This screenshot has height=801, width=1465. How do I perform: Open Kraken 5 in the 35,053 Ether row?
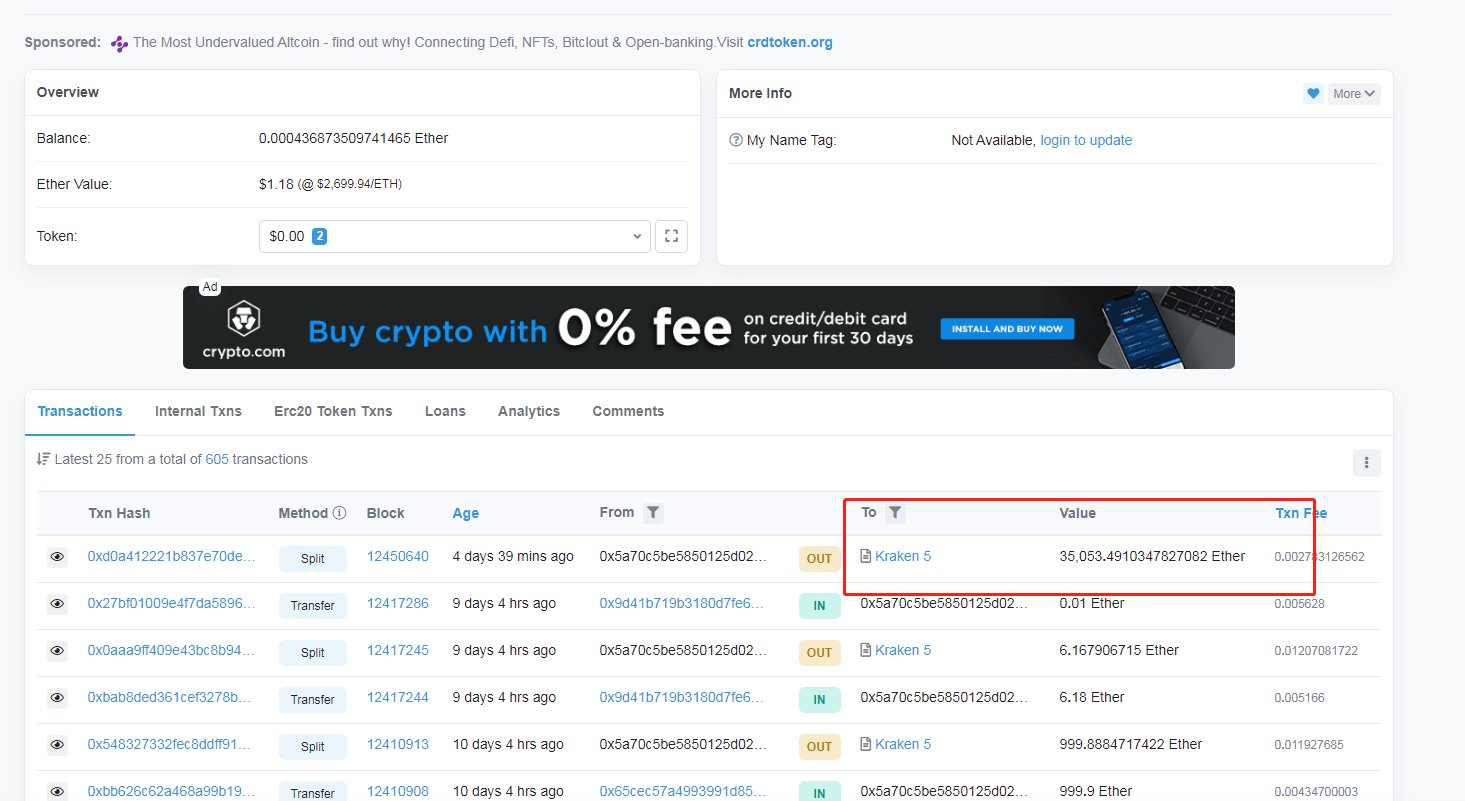(903, 557)
